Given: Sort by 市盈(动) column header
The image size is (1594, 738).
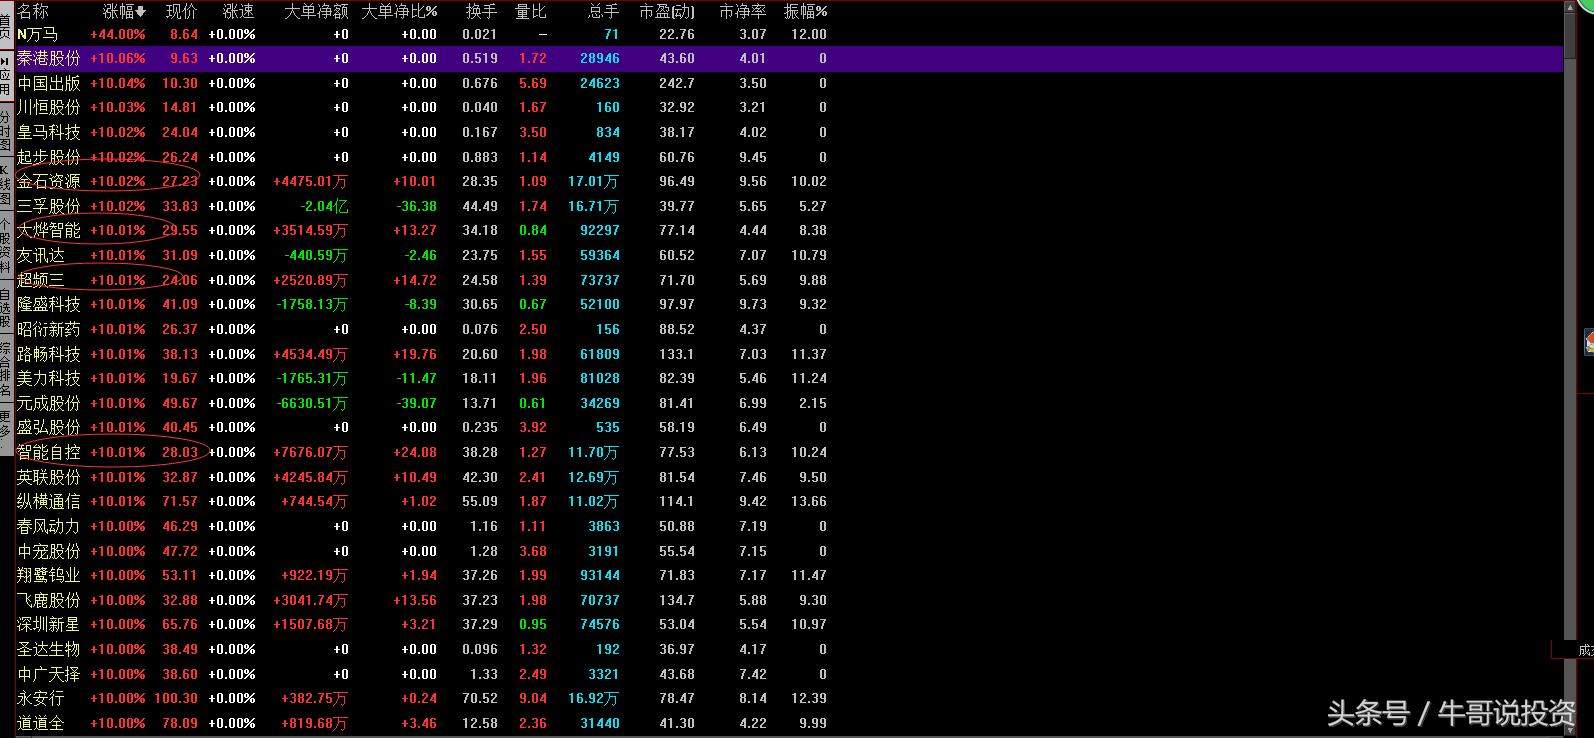Looking at the screenshot, I should (666, 12).
